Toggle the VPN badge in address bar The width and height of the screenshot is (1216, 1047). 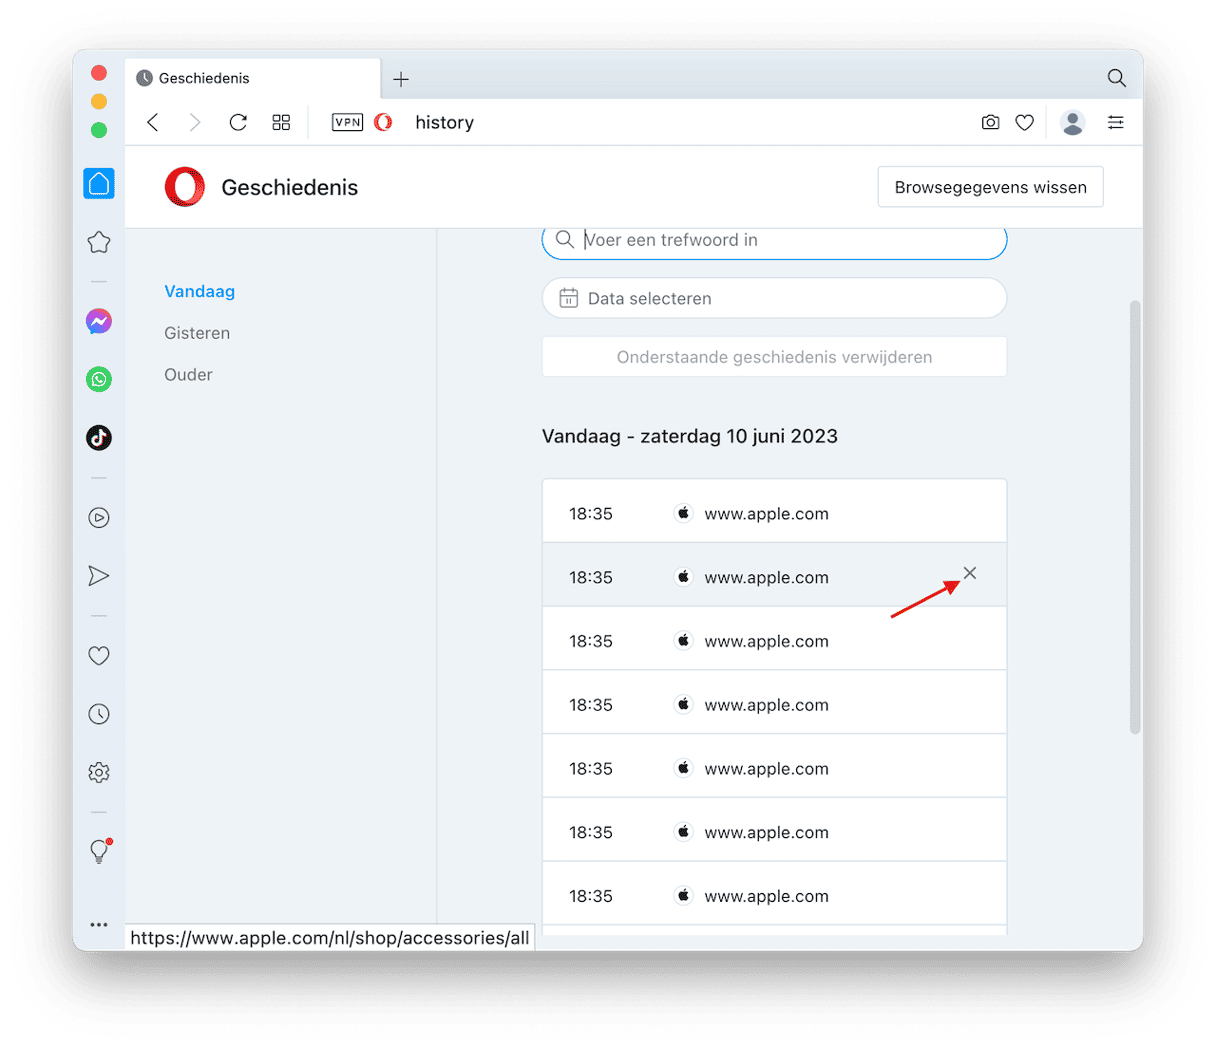point(347,122)
